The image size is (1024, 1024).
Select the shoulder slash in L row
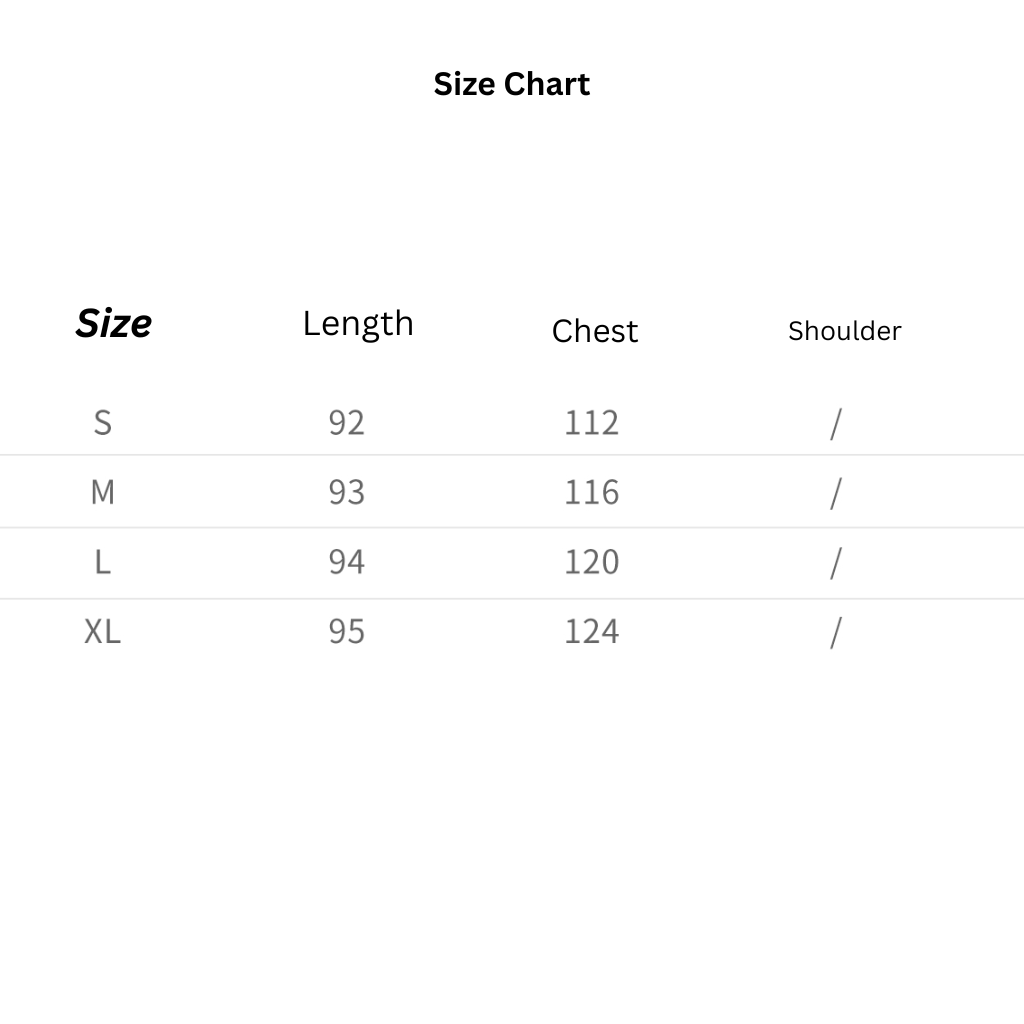pos(835,564)
